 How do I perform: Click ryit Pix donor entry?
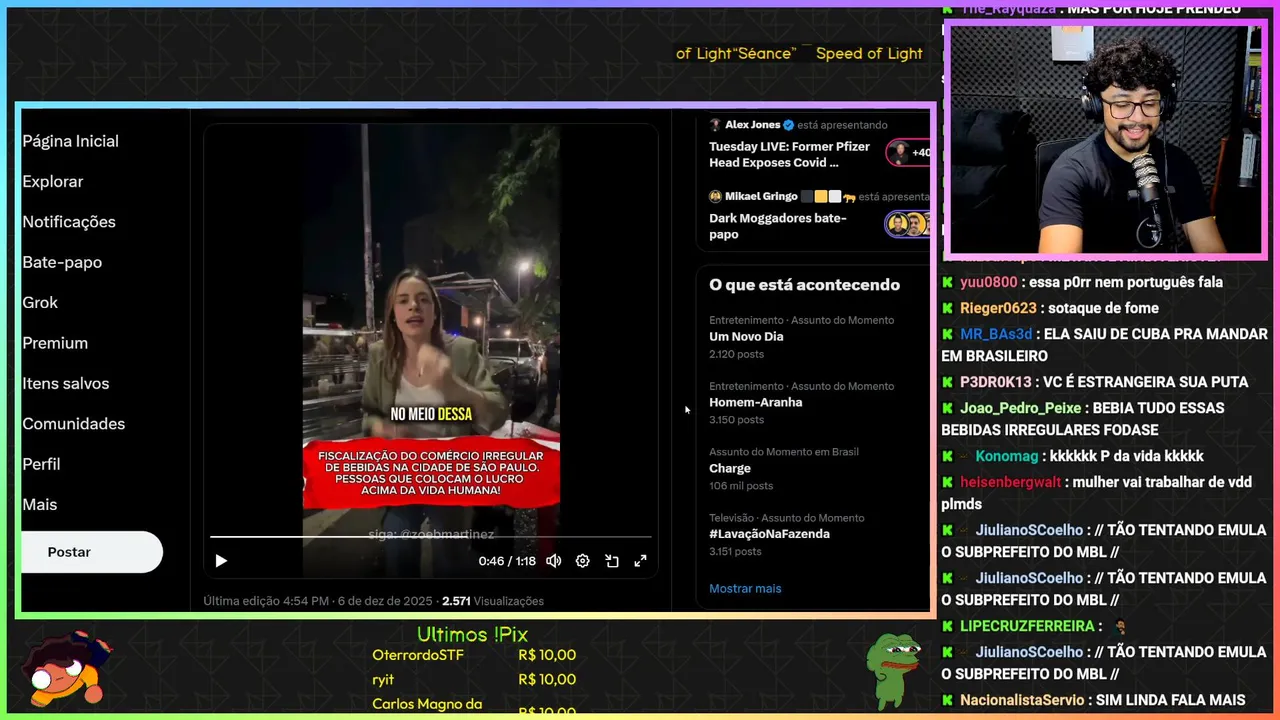click(x=474, y=679)
